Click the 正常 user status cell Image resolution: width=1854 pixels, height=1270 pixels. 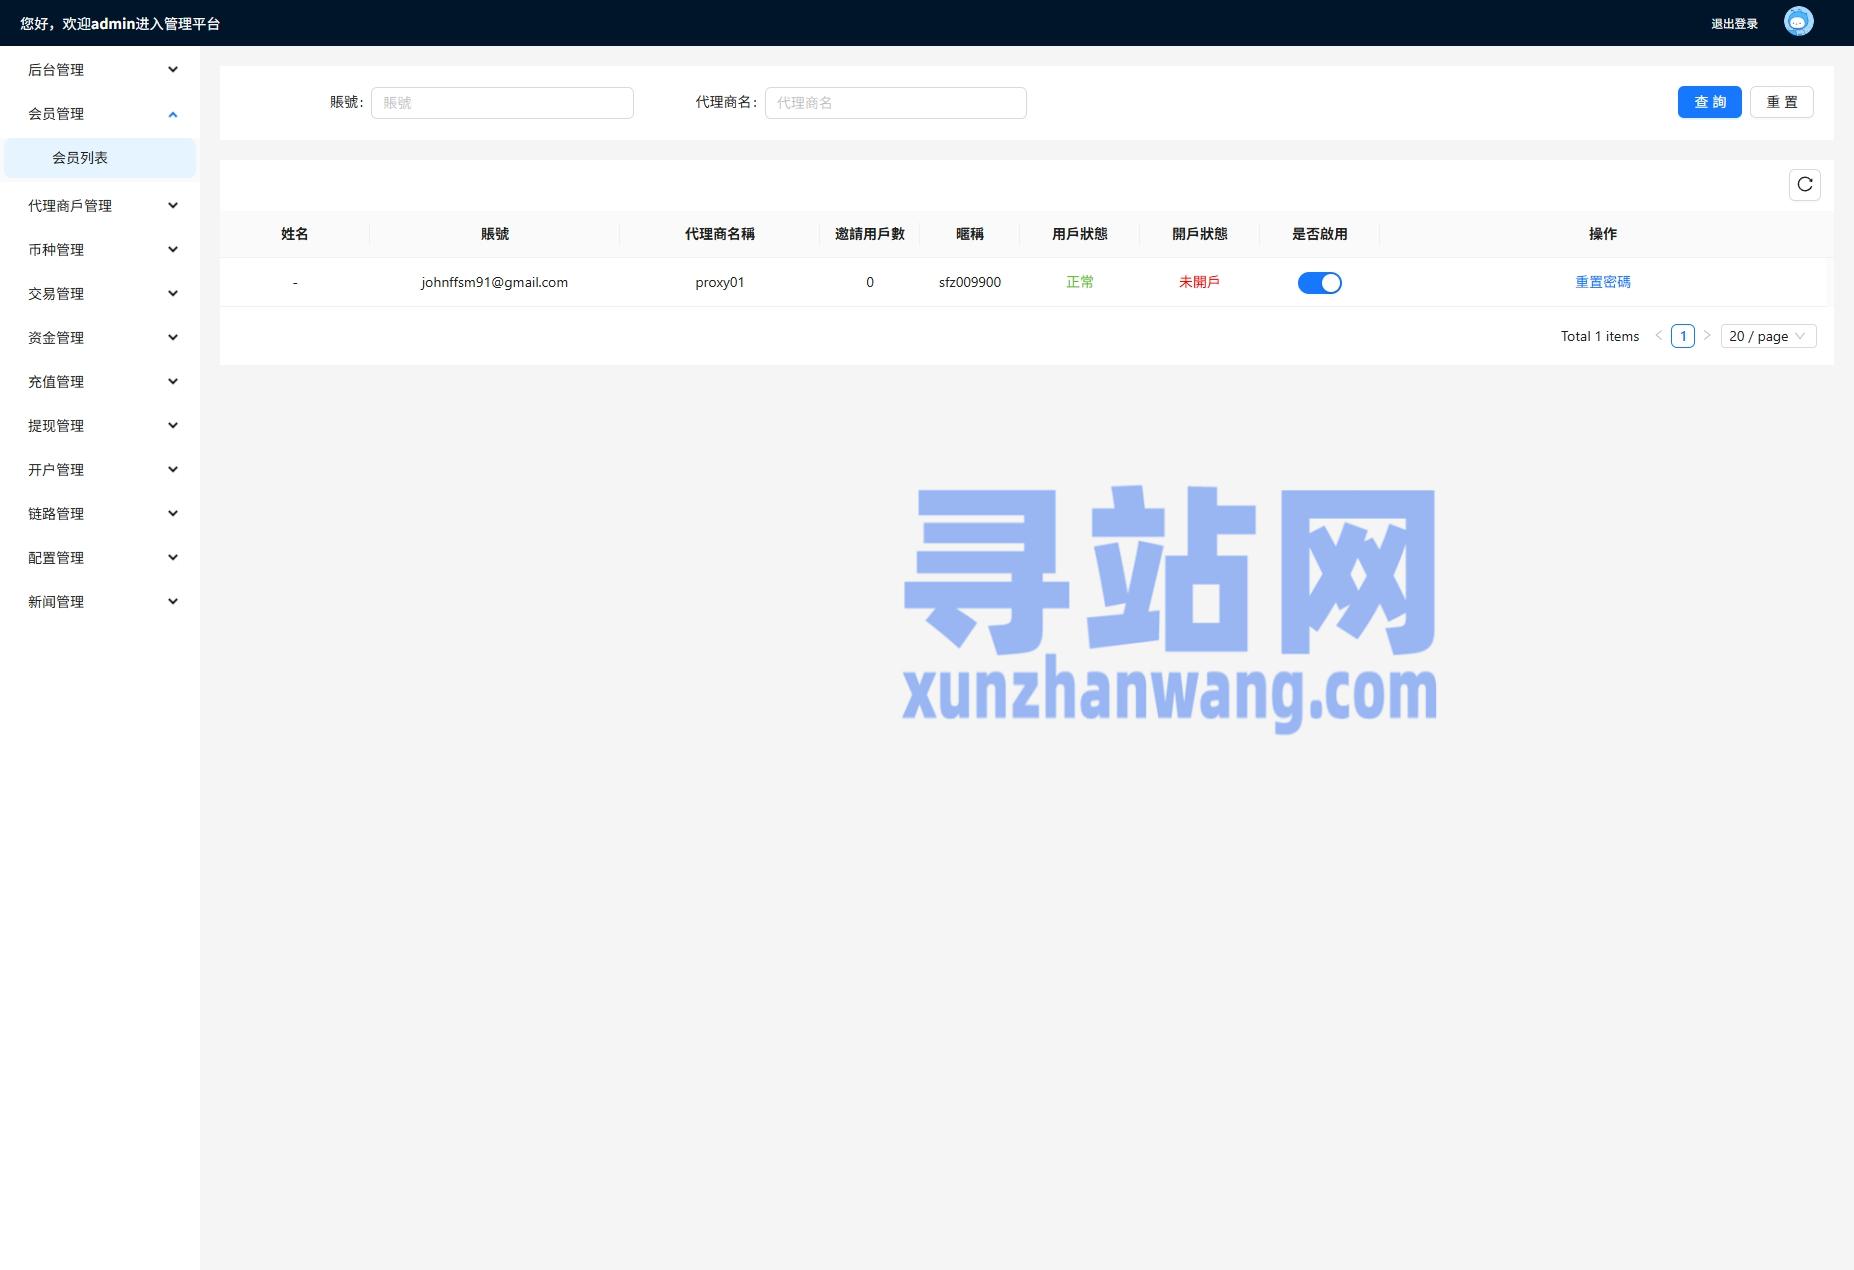[x=1079, y=282]
